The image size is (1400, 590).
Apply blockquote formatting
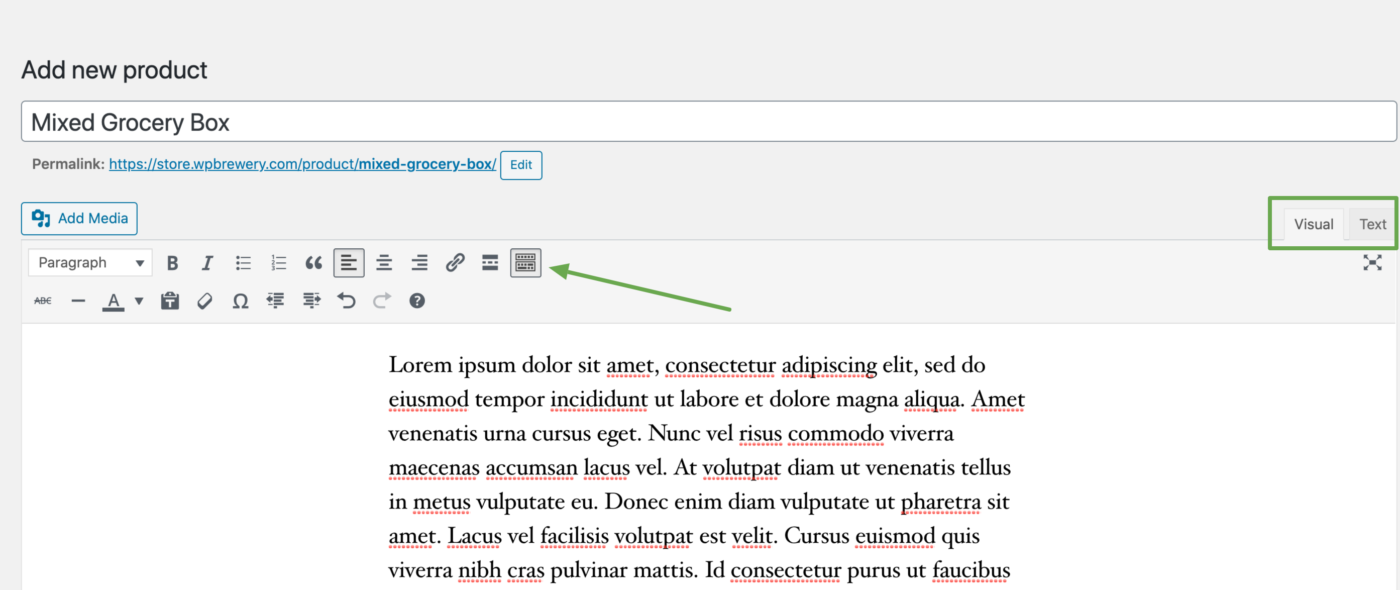(x=314, y=263)
